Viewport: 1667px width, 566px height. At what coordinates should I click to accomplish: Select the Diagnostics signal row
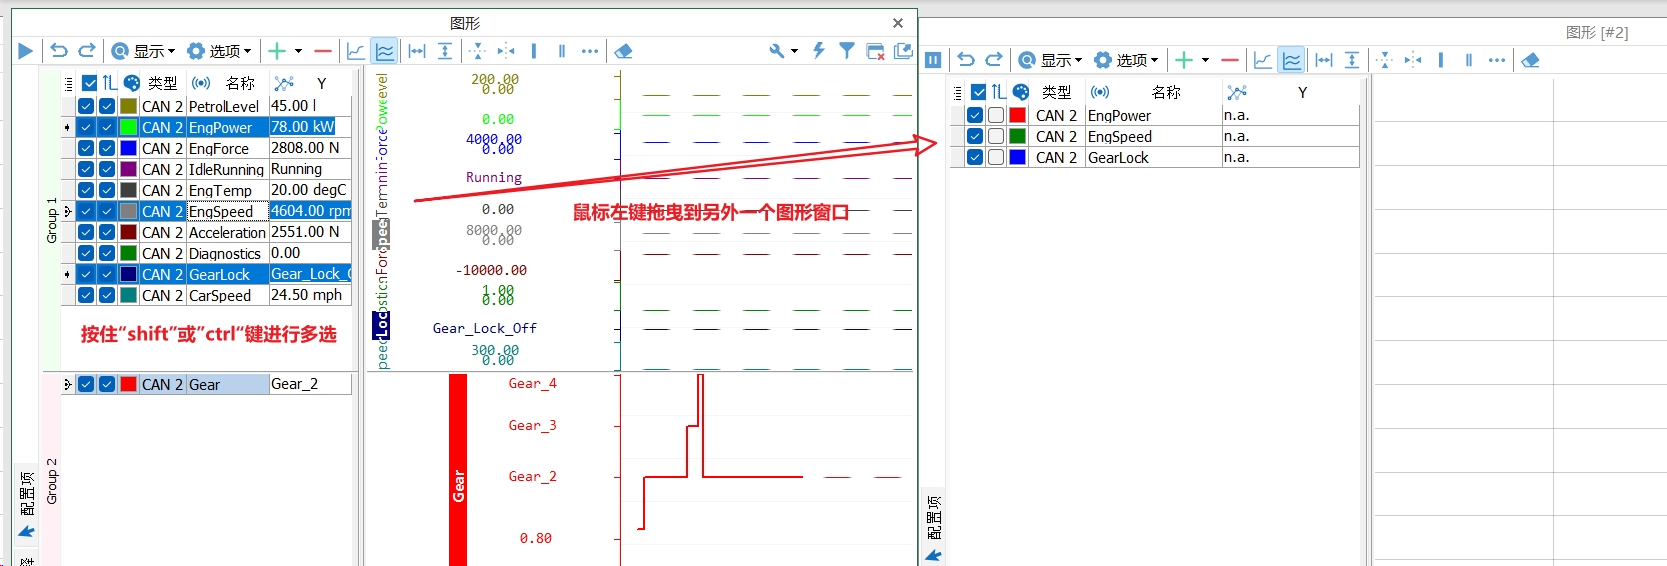coord(207,253)
